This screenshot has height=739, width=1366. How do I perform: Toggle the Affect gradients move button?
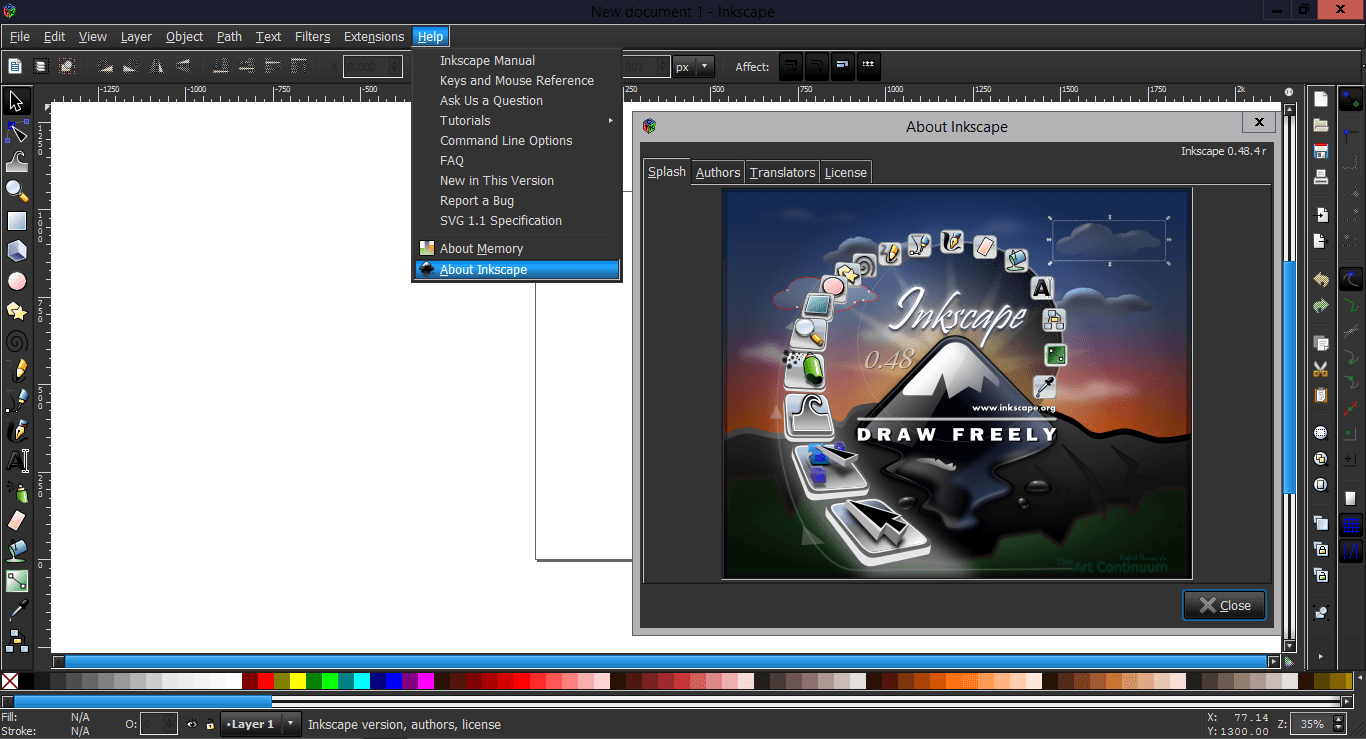[x=843, y=67]
